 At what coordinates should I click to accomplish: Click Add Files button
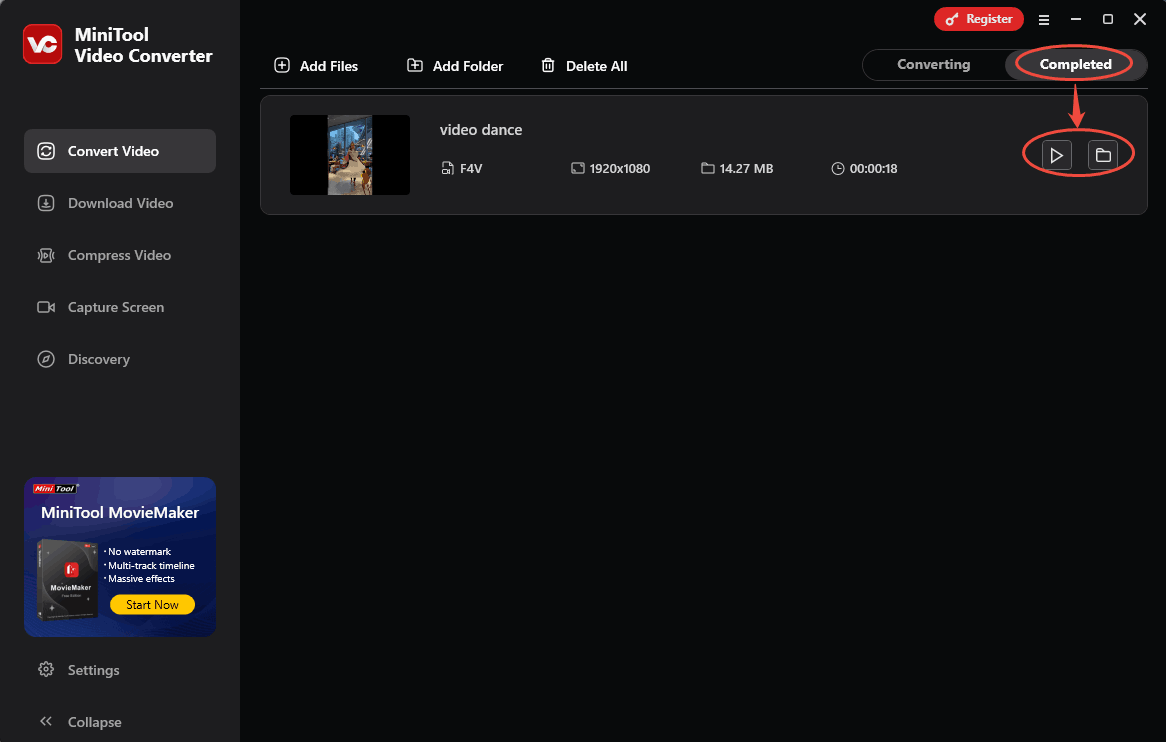(316, 66)
